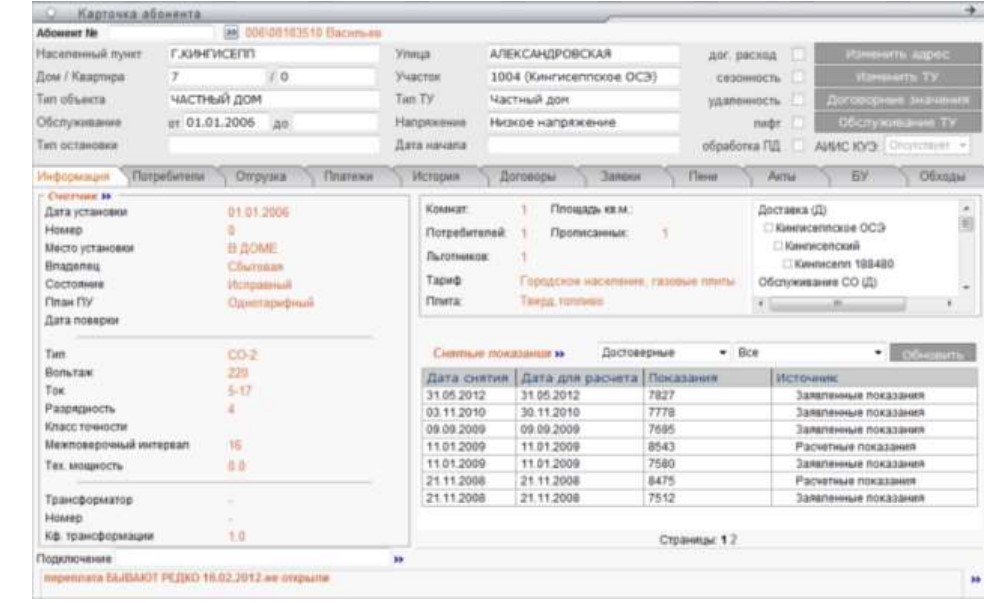
Task: Open the Пени tab
Action: coord(703,177)
